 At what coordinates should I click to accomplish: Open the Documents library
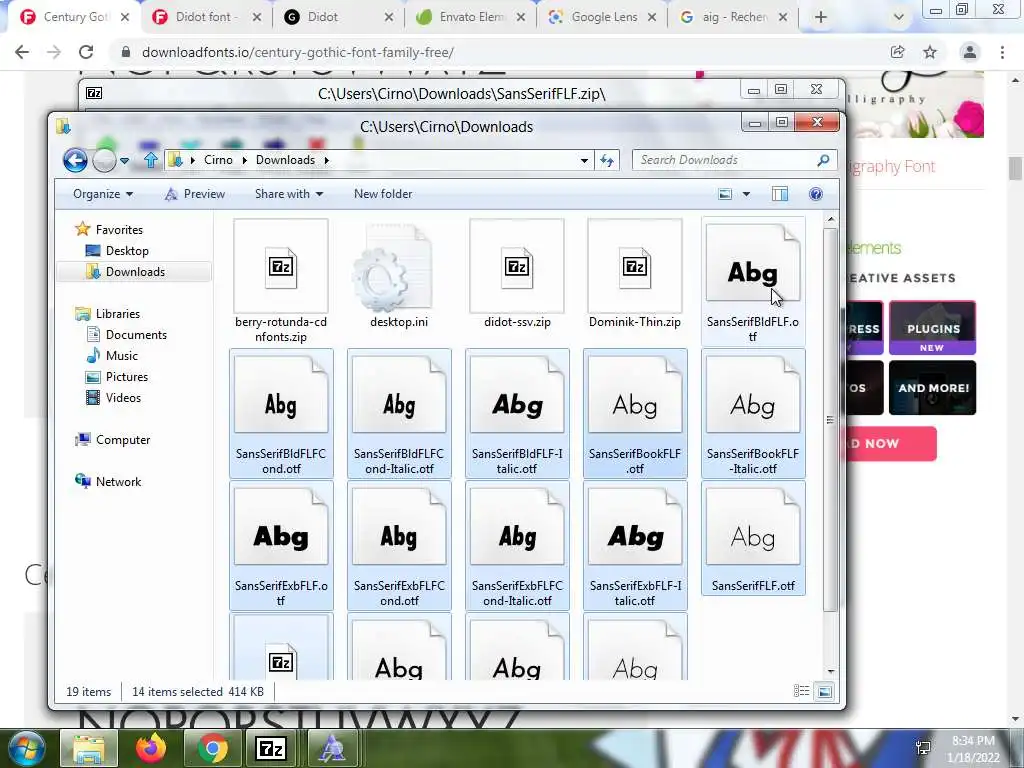click(136, 334)
